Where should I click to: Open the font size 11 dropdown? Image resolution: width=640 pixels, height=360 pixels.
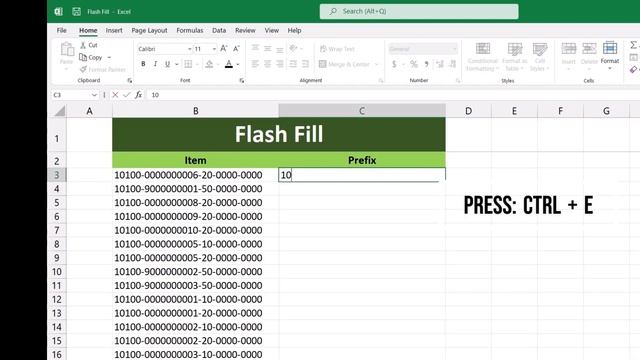click(214, 49)
